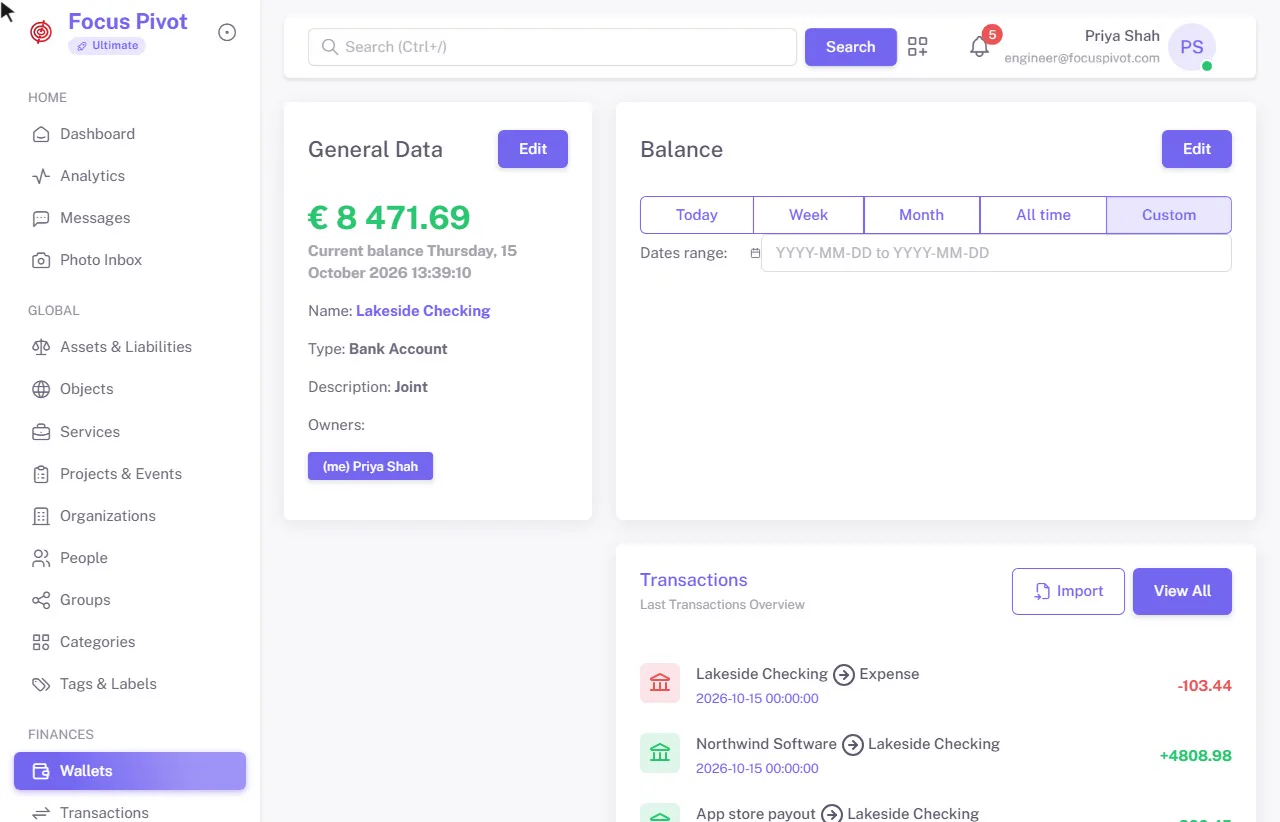This screenshot has width=1280, height=822.
Task: Click the Services briefcase icon
Action: pyautogui.click(x=41, y=432)
